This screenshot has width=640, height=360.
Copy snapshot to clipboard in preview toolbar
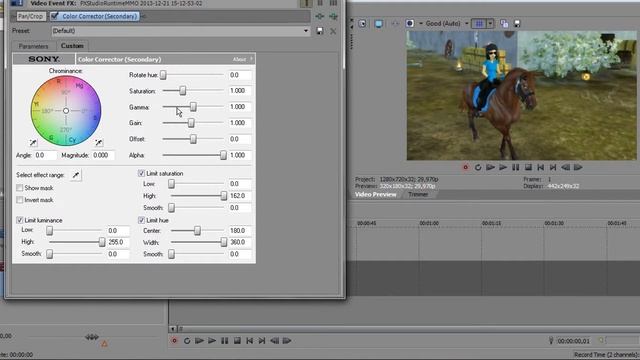tap(504, 24)
